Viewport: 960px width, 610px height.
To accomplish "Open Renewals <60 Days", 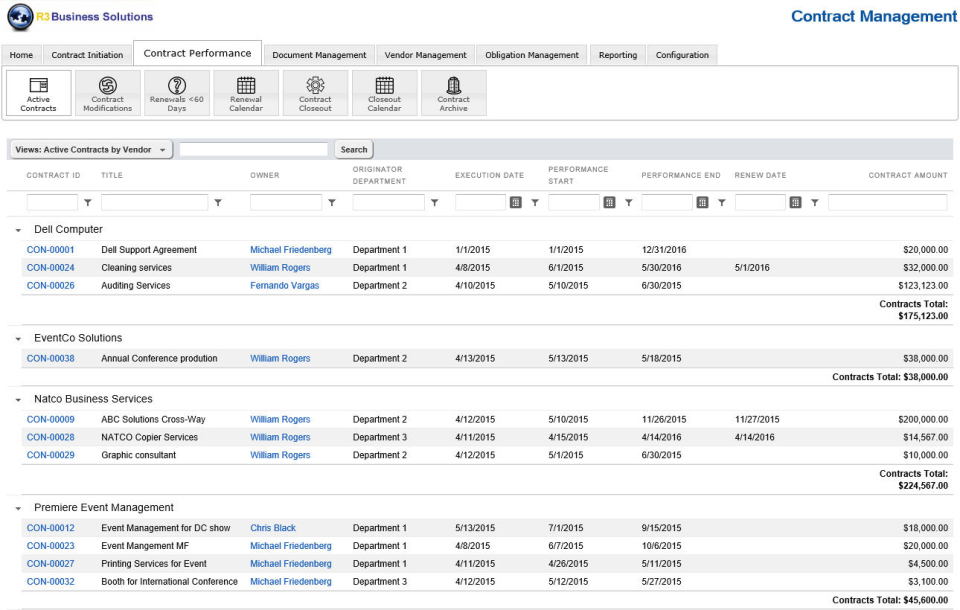I will click(177, 93).
